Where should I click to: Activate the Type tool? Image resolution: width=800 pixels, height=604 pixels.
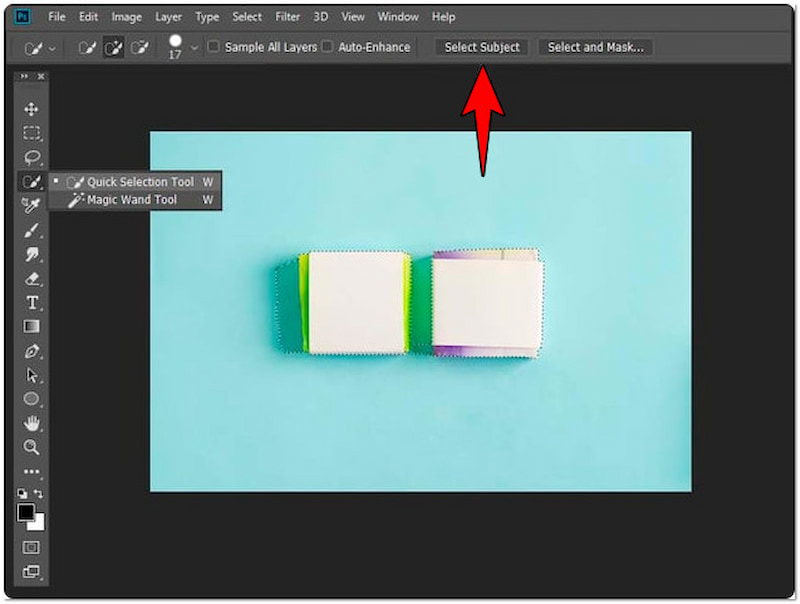tap(32, 303)
